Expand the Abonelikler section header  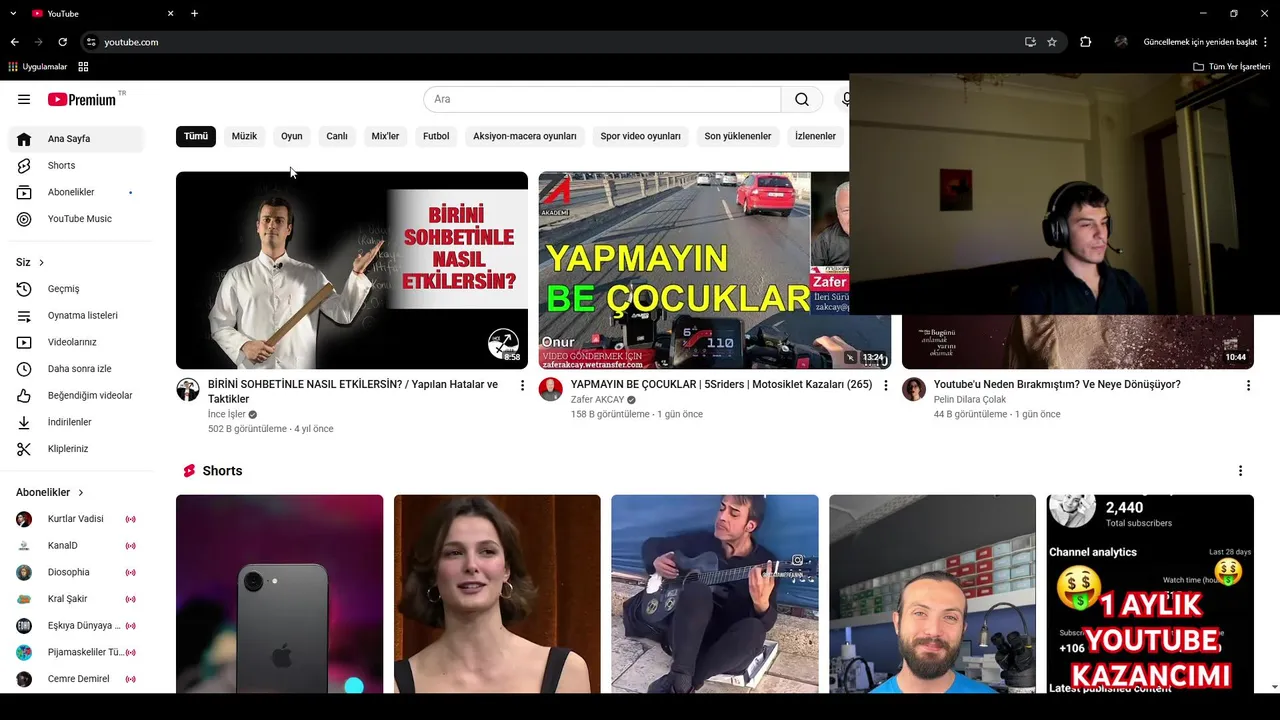(50, 492)
